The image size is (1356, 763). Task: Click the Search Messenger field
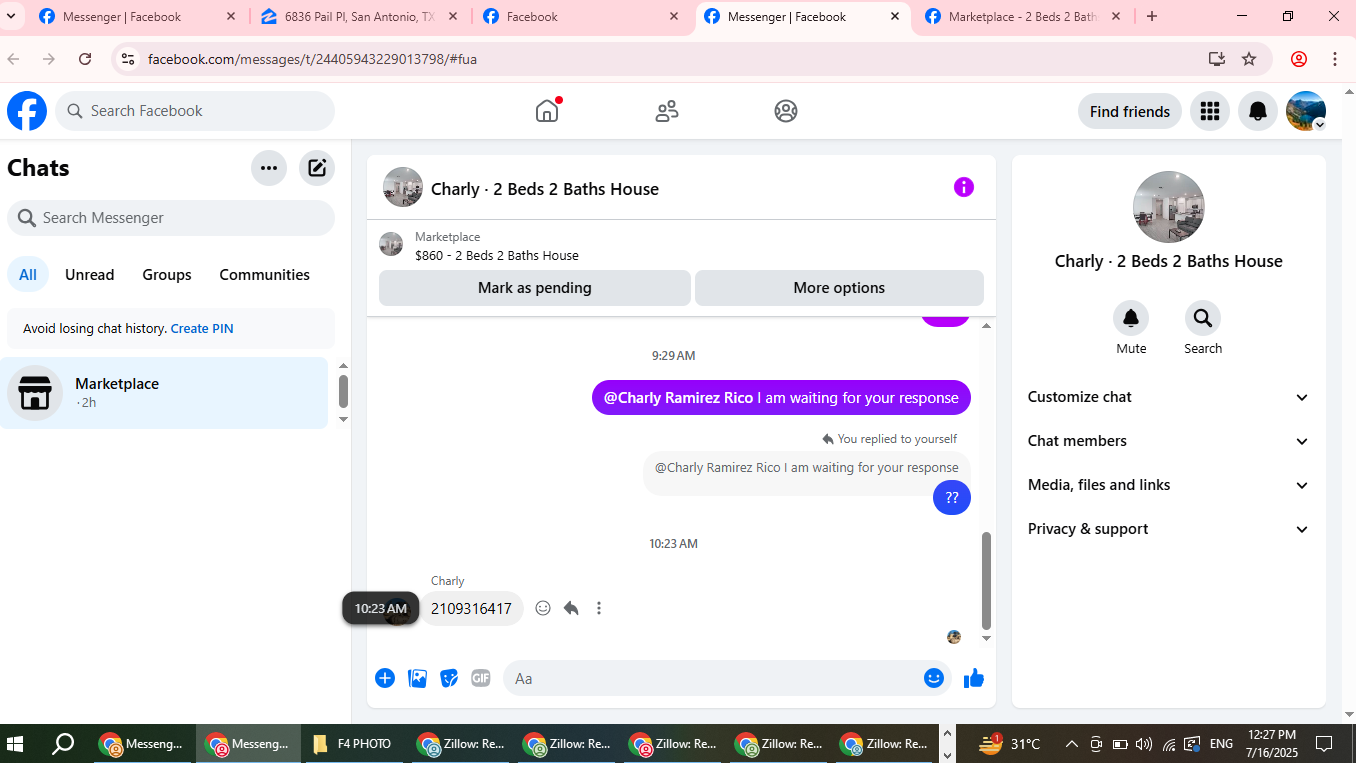(171, 218)
